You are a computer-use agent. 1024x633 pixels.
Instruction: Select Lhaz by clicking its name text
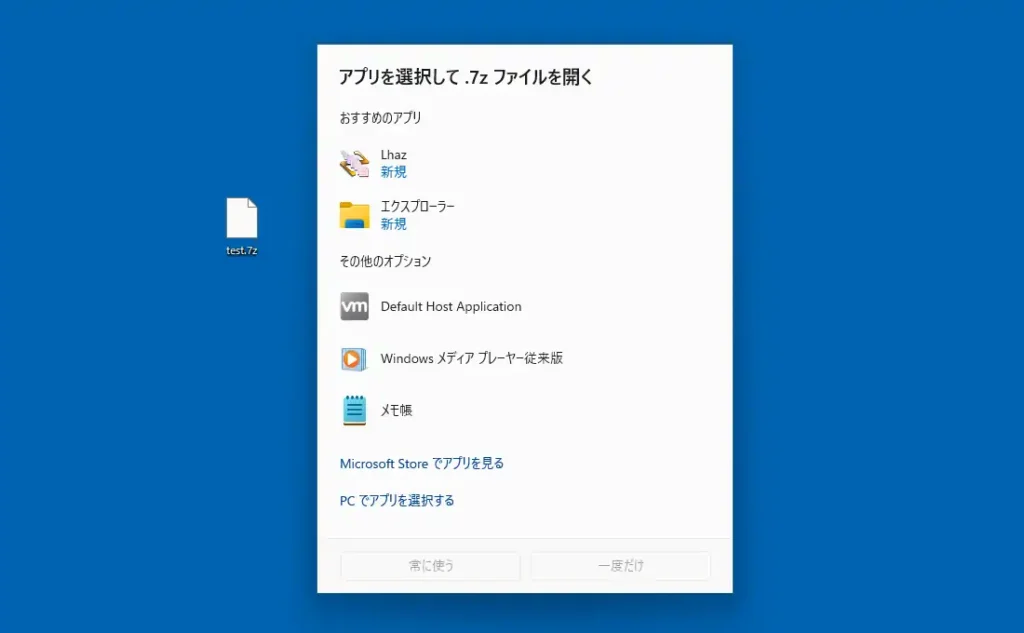click(x=393, y=154)
